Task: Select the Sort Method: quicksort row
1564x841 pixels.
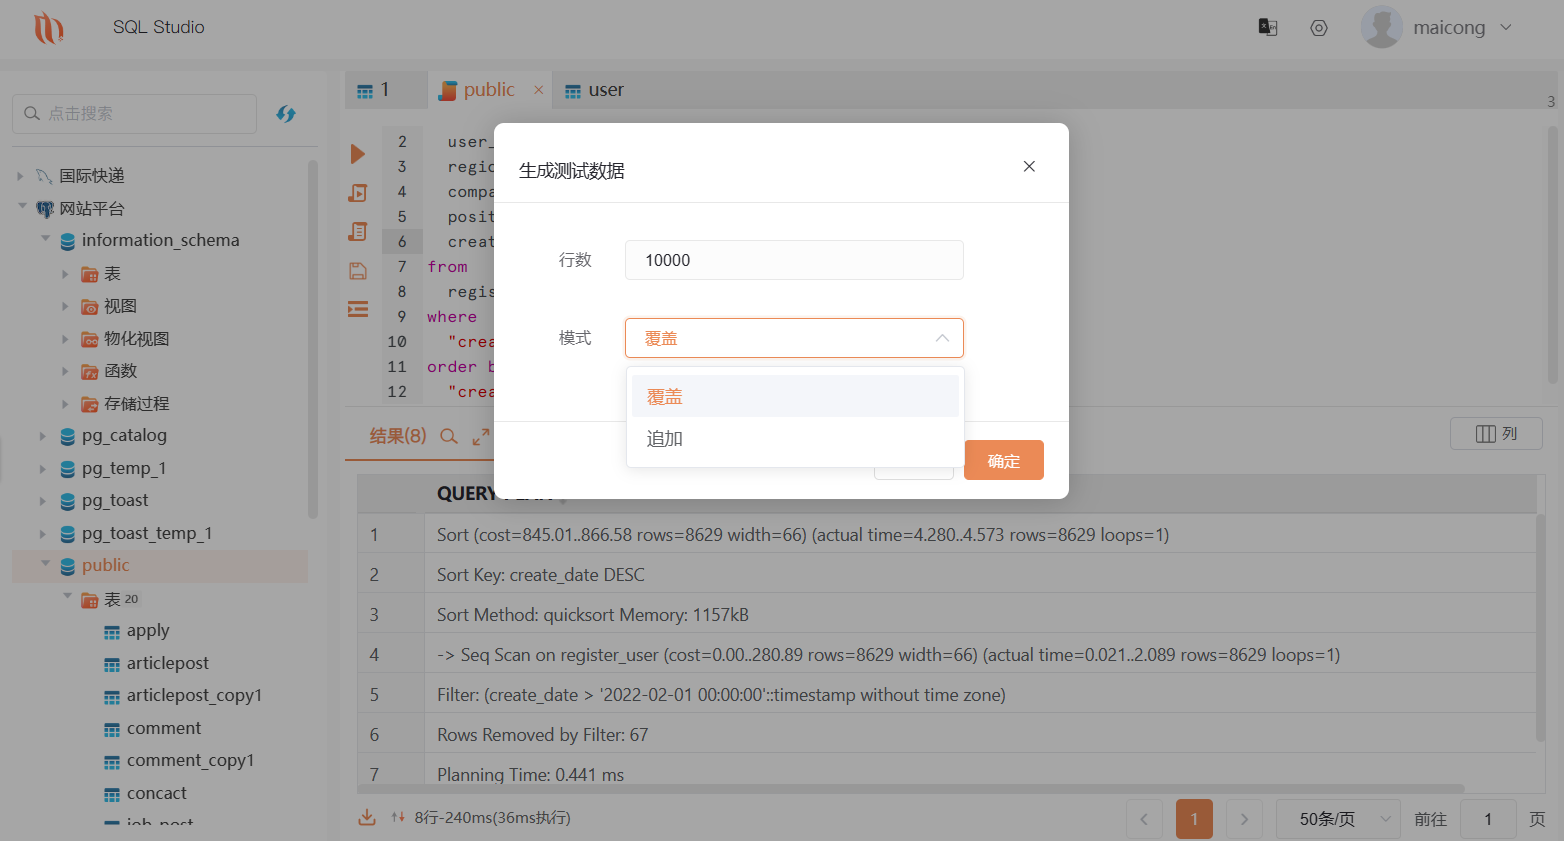Action: pyautogui.click(x=946, y=614)
